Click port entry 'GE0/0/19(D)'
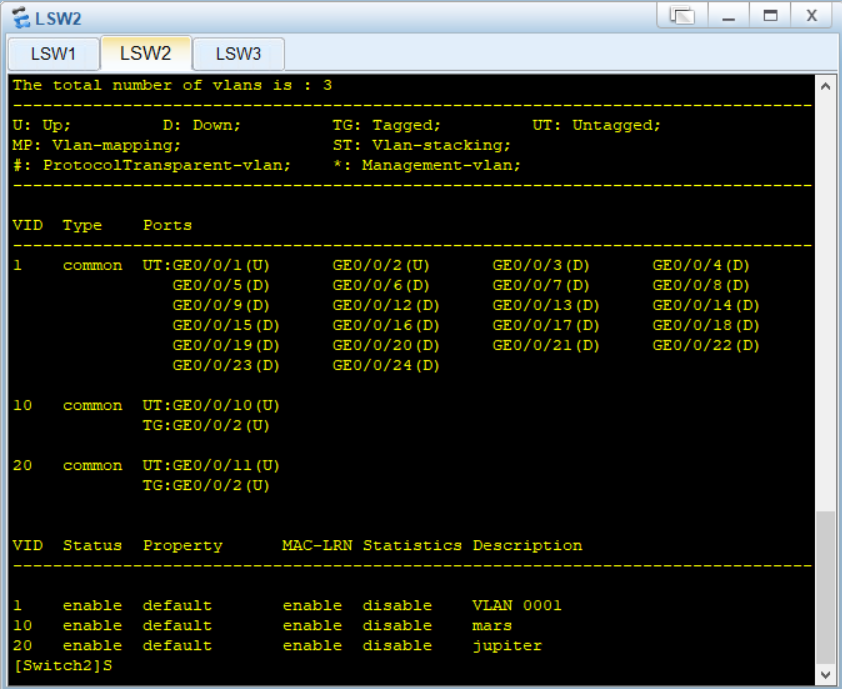 (x=226, y=345)
